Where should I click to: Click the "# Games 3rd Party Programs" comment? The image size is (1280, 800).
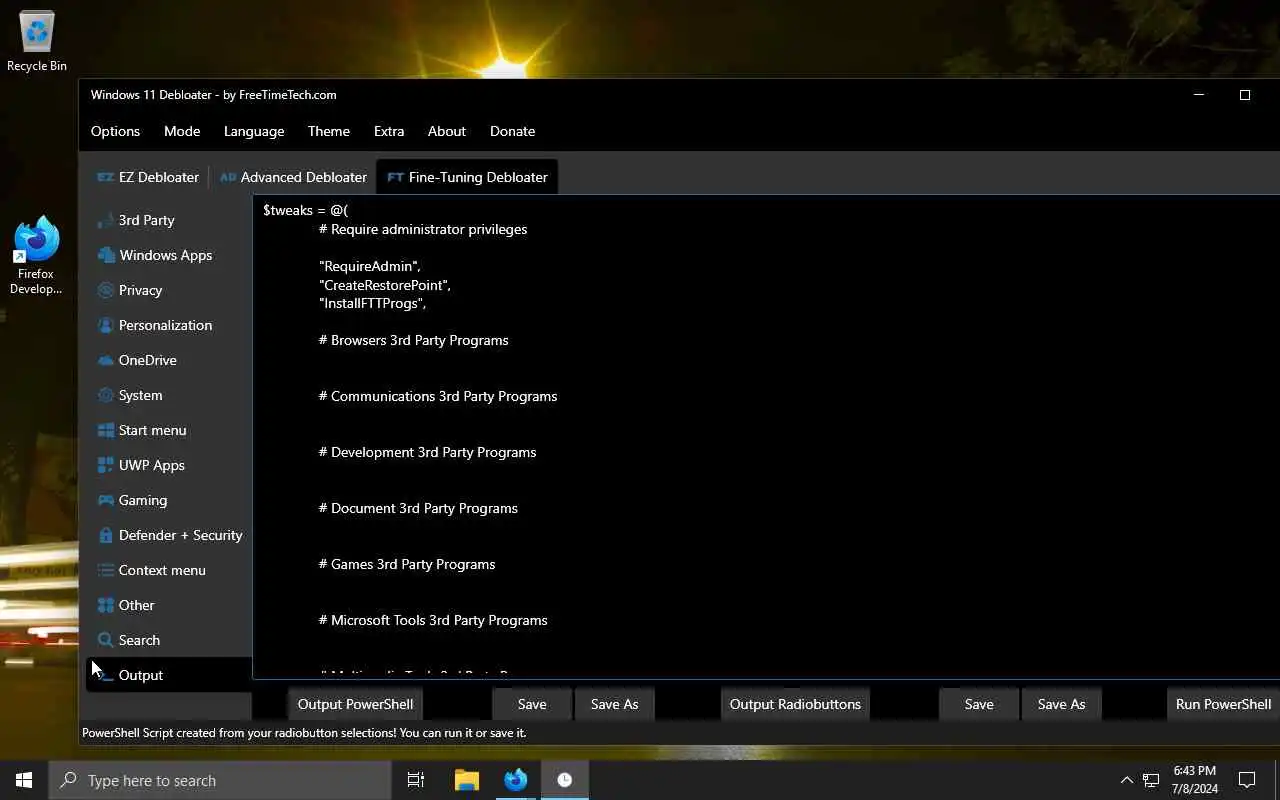(x=407, y=564)
